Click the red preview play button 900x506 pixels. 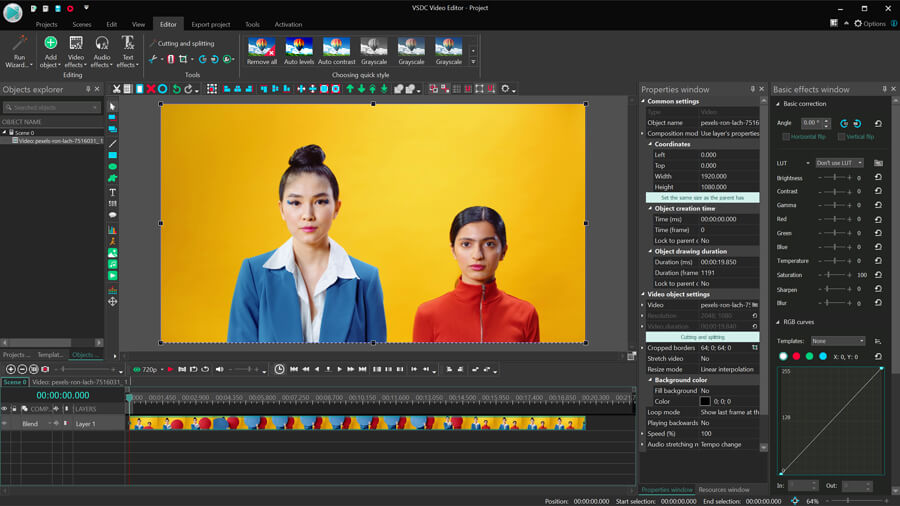pos(170,369)
